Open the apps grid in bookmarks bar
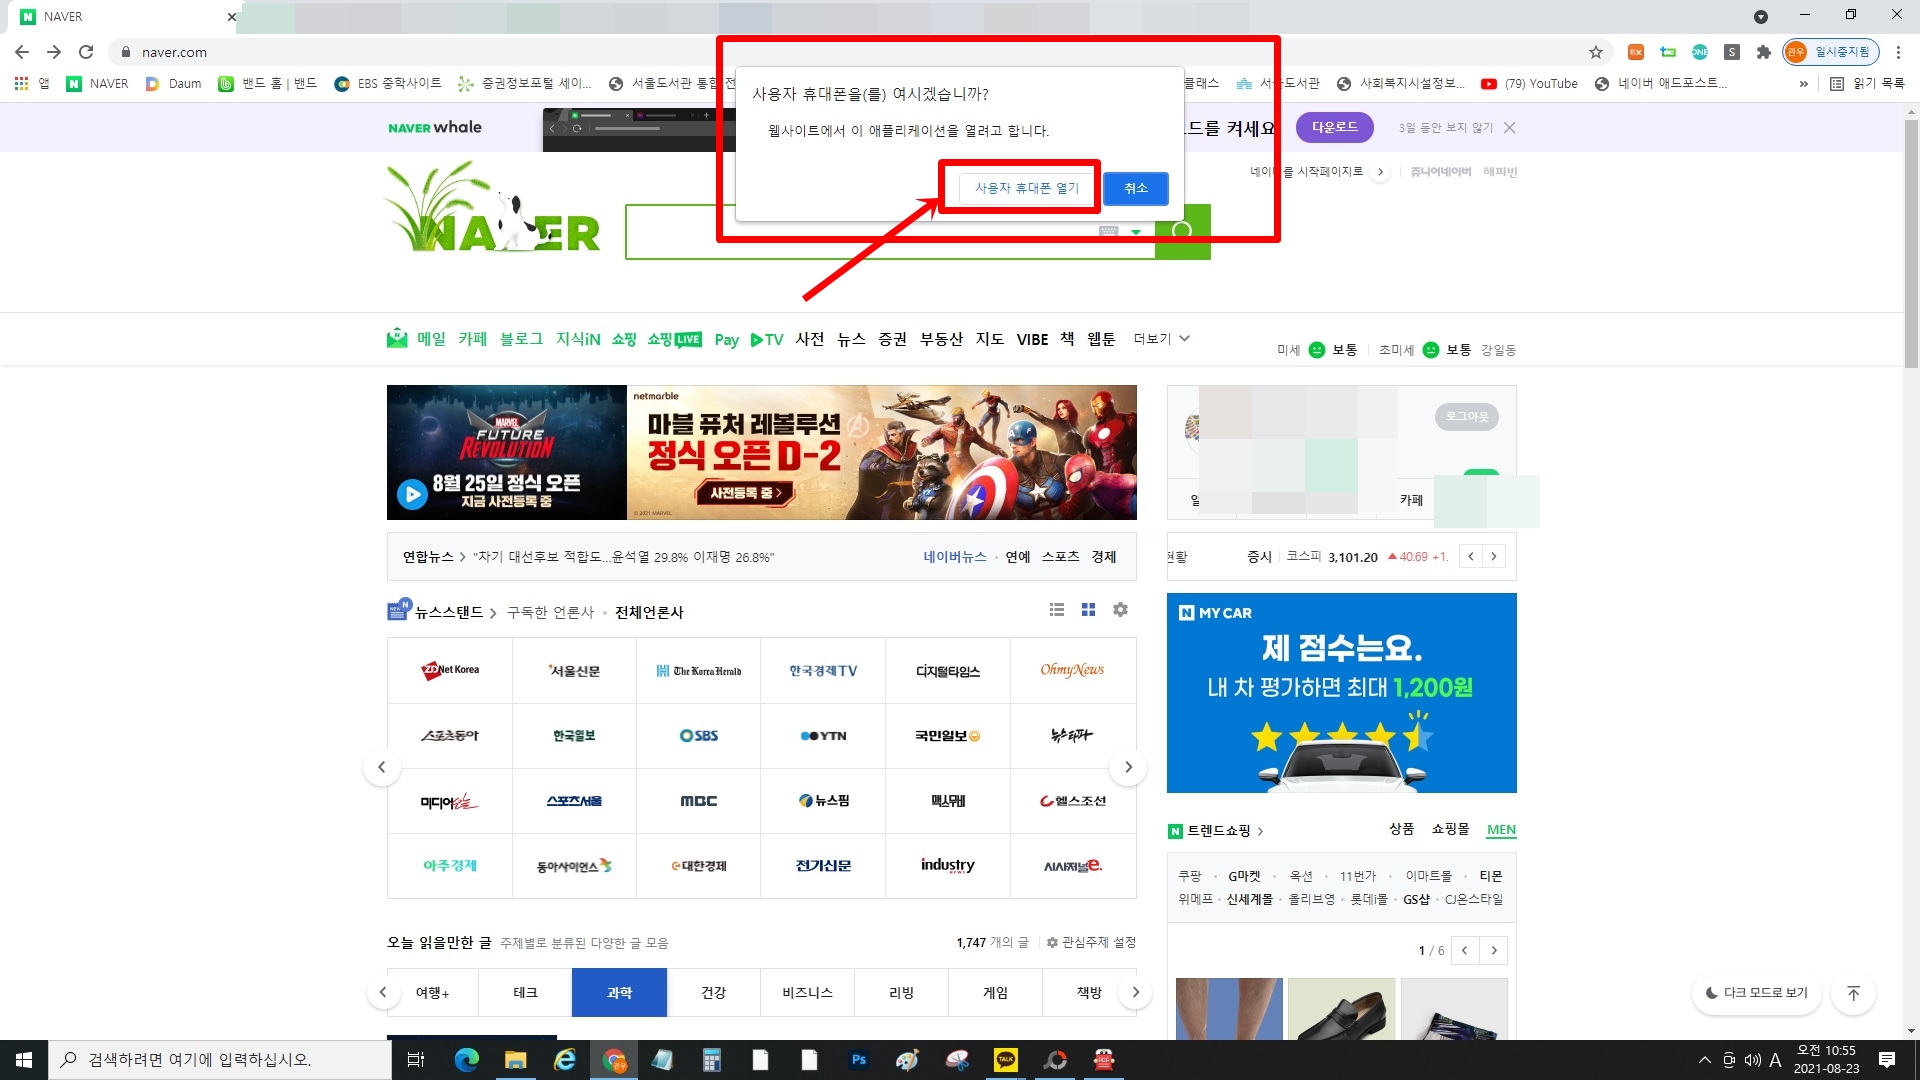1920x1080 pixels. click(x=21, y=84)
